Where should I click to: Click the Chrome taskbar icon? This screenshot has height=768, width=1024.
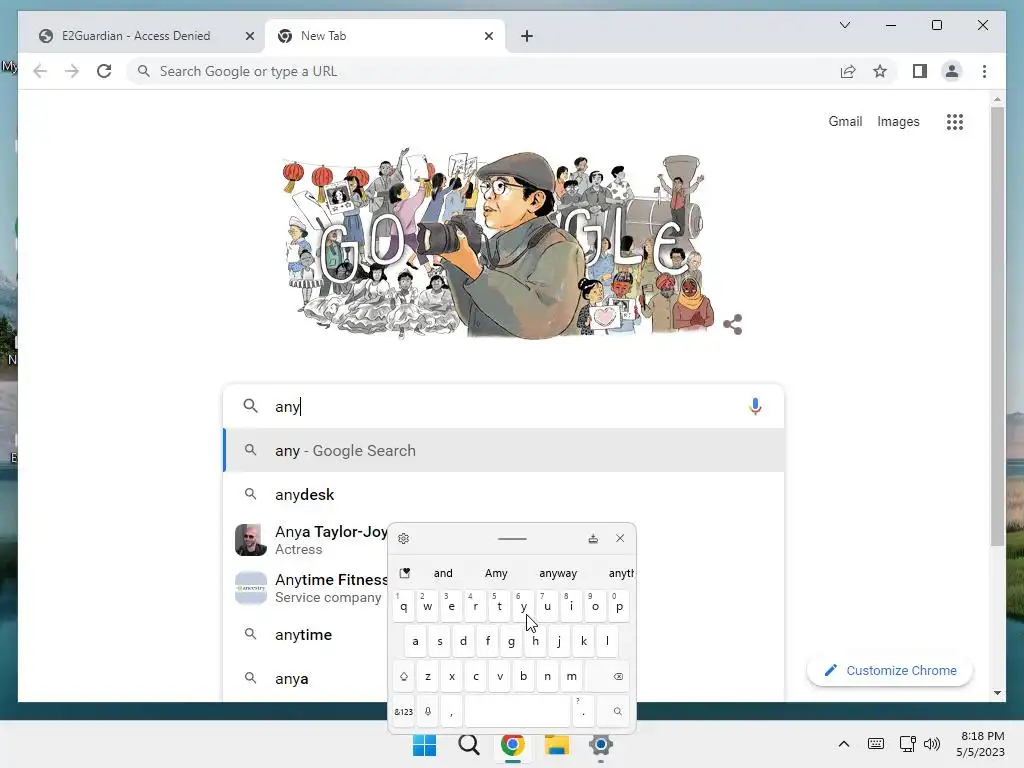click(x=513, y=745)
